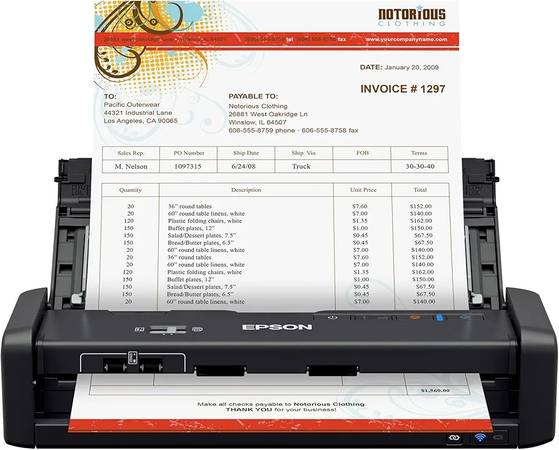Click the right icon beside feed switch
The height and width of the screenshot is (450, 559).
point(197,329)
